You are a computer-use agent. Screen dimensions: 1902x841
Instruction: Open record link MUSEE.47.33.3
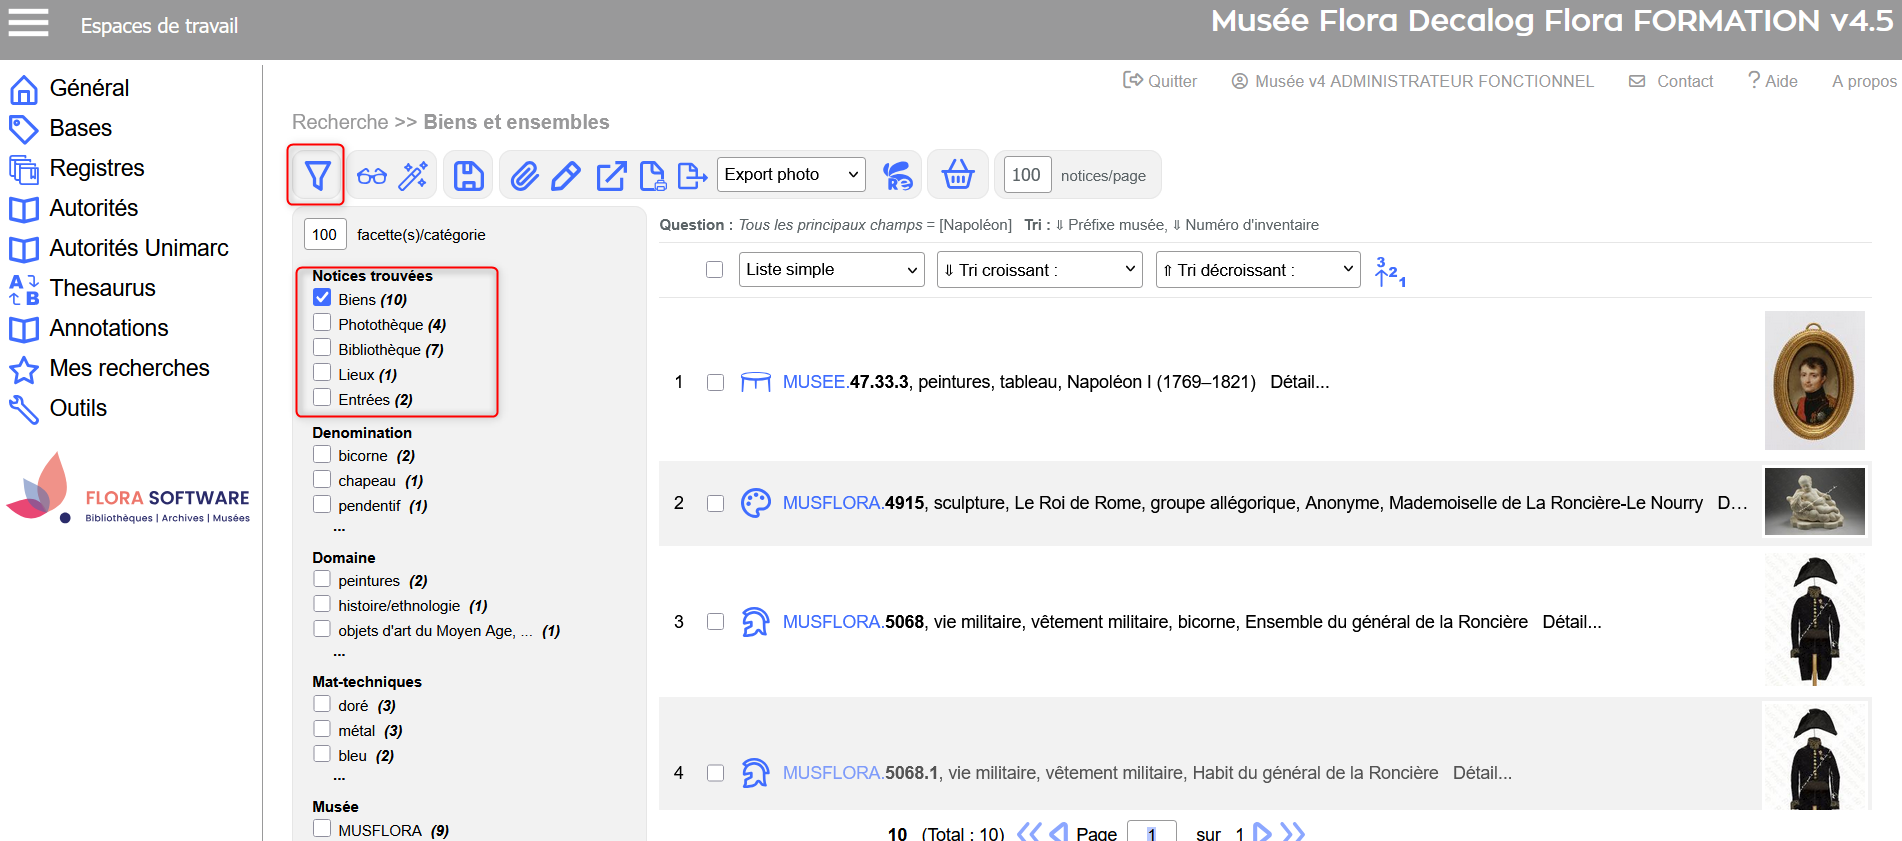845,382
